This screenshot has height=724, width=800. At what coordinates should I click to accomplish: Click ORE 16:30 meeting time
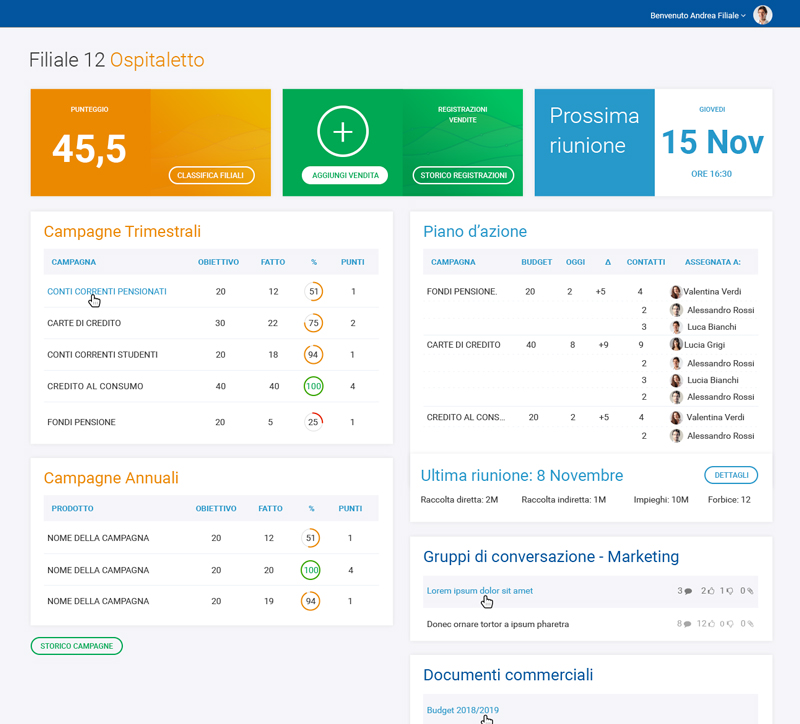[x=711, y=173]
